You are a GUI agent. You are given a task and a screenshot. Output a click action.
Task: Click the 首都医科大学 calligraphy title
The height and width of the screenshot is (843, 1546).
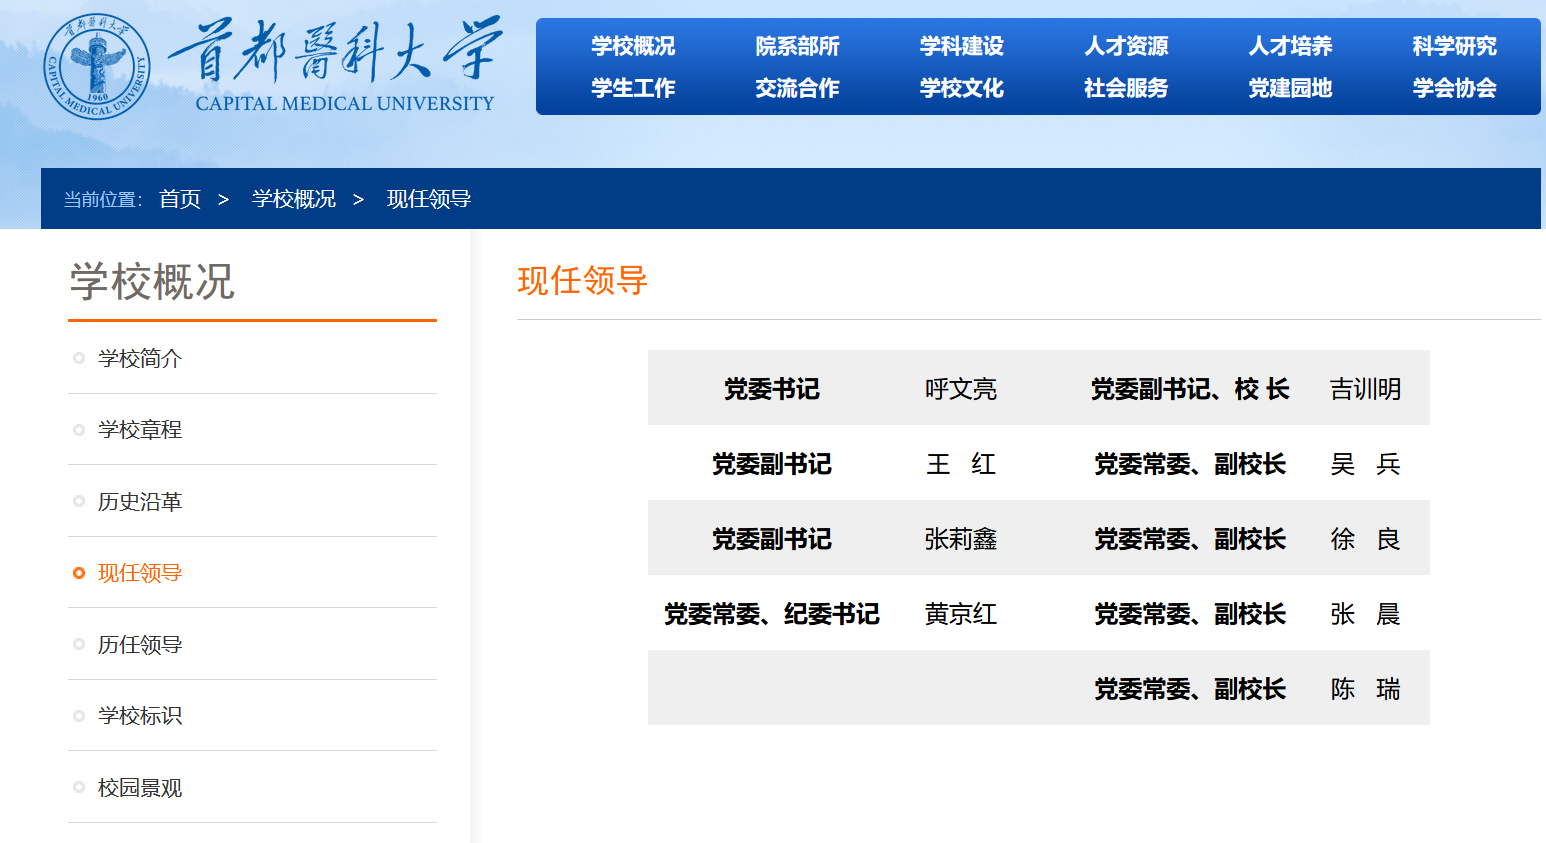(x=335, y=50)
